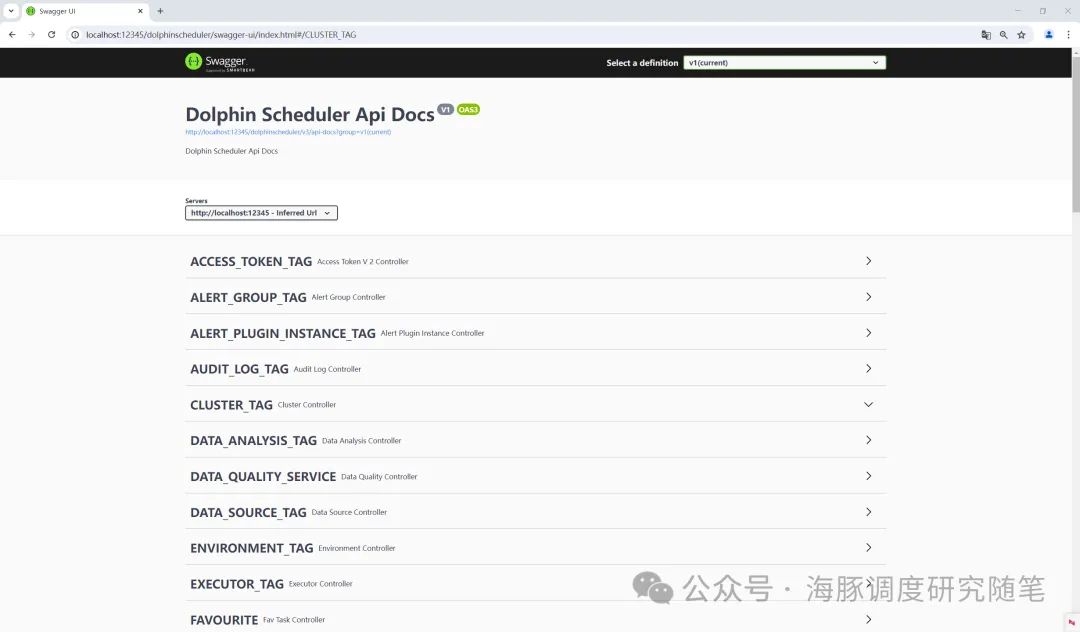Click the FAVOURITE heading
This screenshot has width=1080, height=632.
pyautogui.click(x=224, y=620)
